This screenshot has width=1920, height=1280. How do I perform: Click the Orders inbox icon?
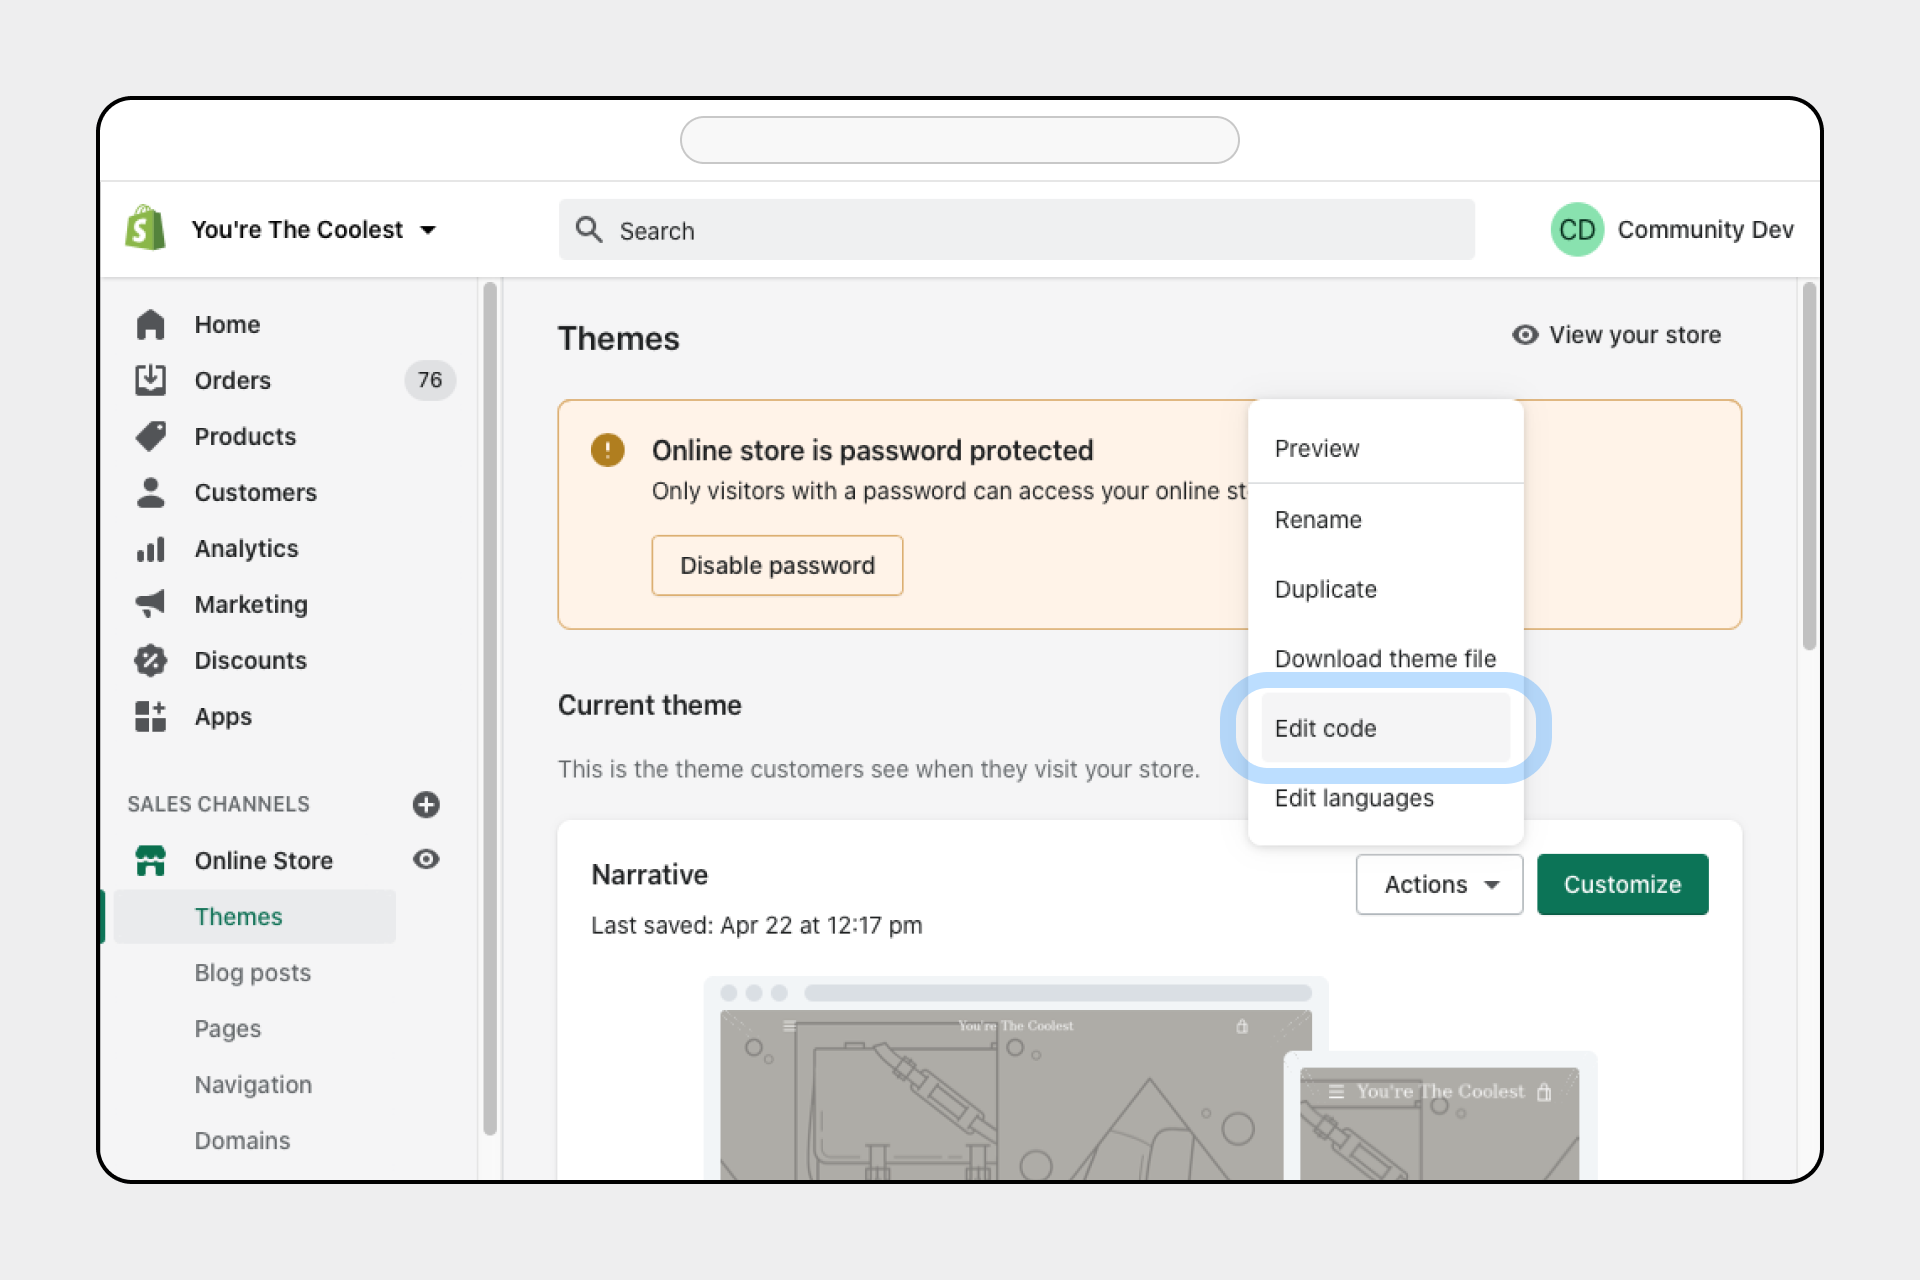[150, 380]
